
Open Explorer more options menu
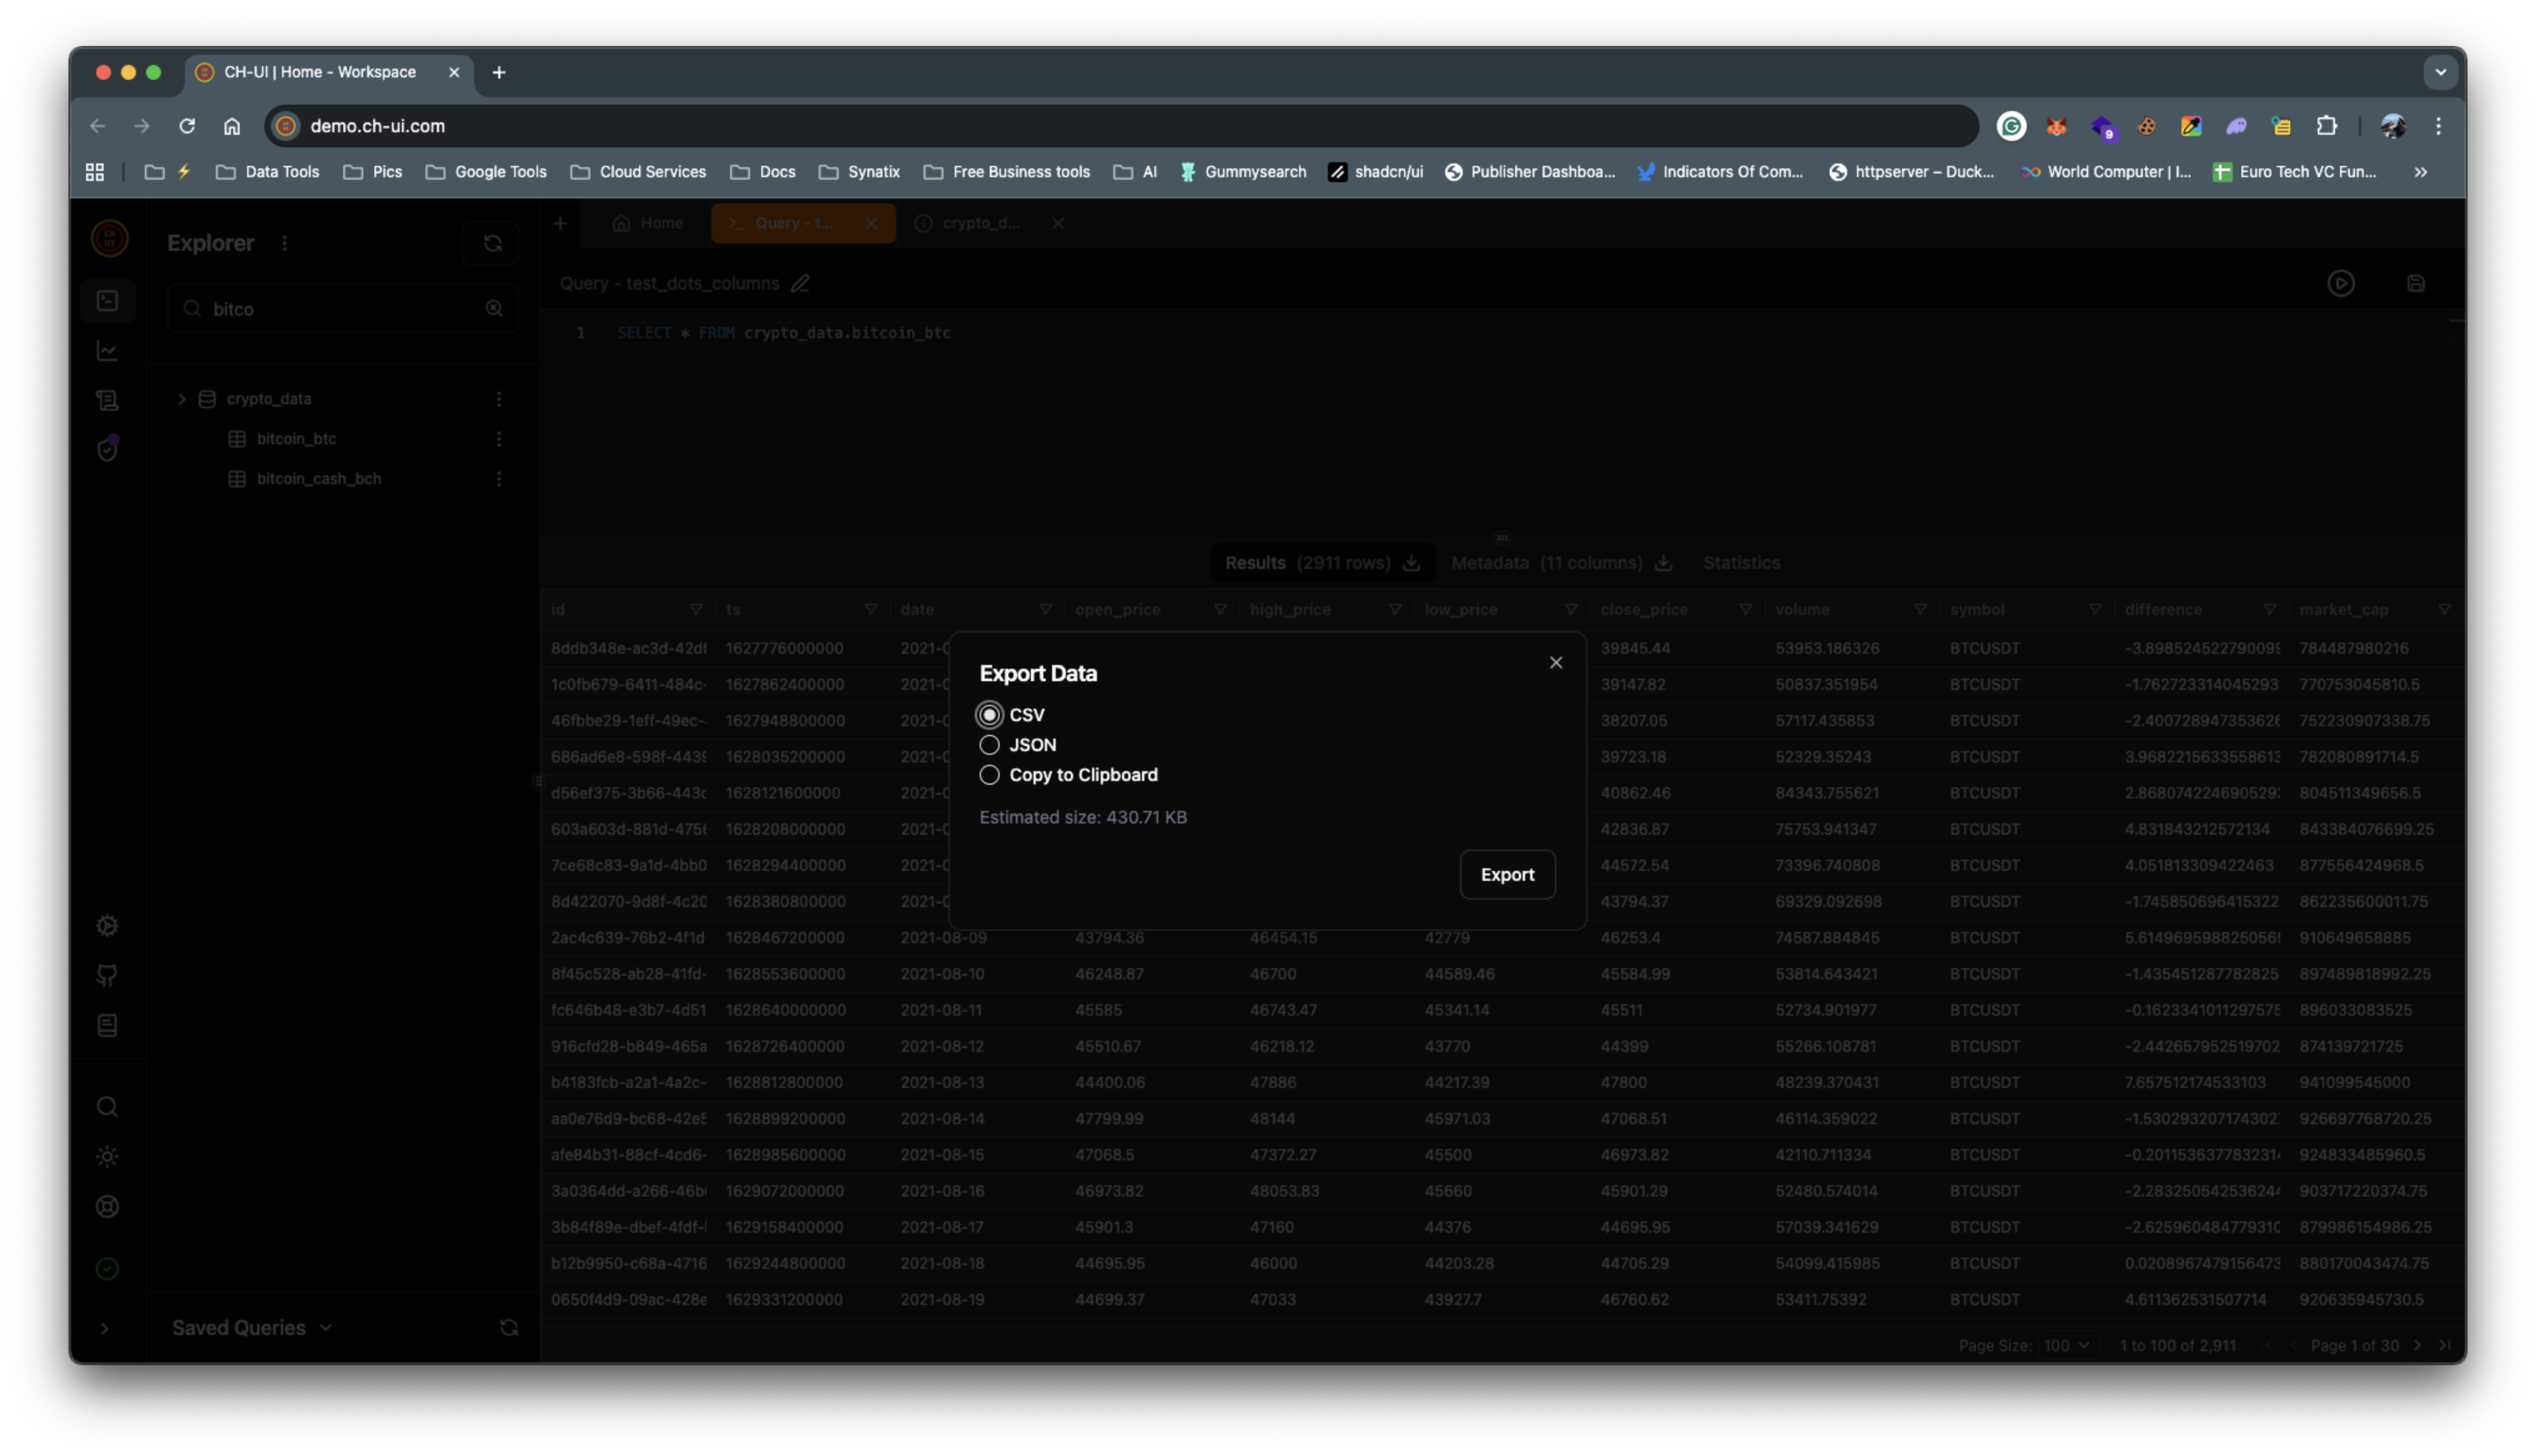pyautogui.click(x=284, y=244)
